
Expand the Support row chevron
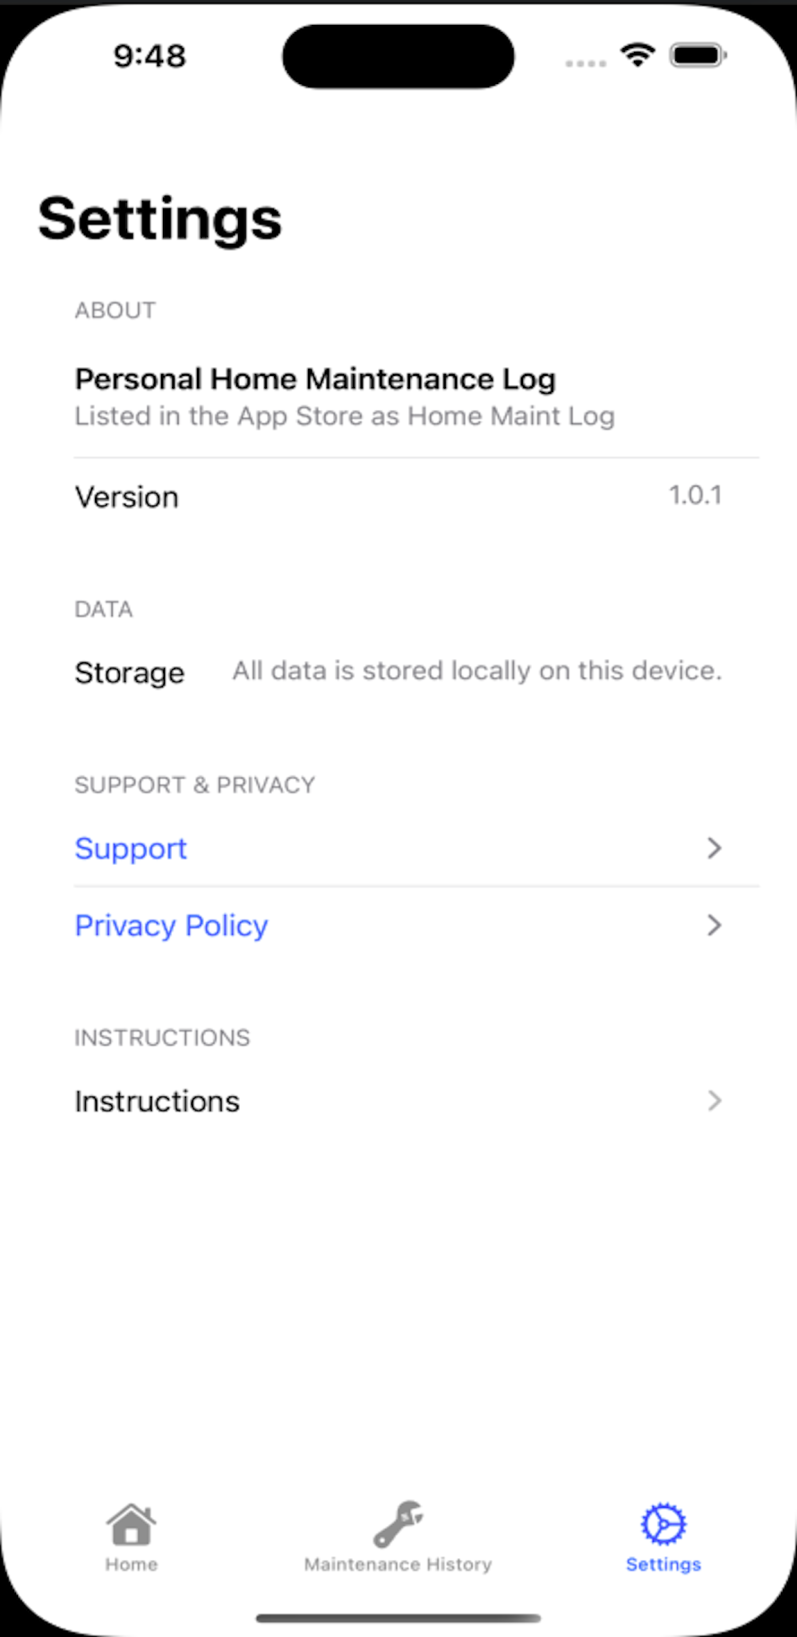[714, 848]
